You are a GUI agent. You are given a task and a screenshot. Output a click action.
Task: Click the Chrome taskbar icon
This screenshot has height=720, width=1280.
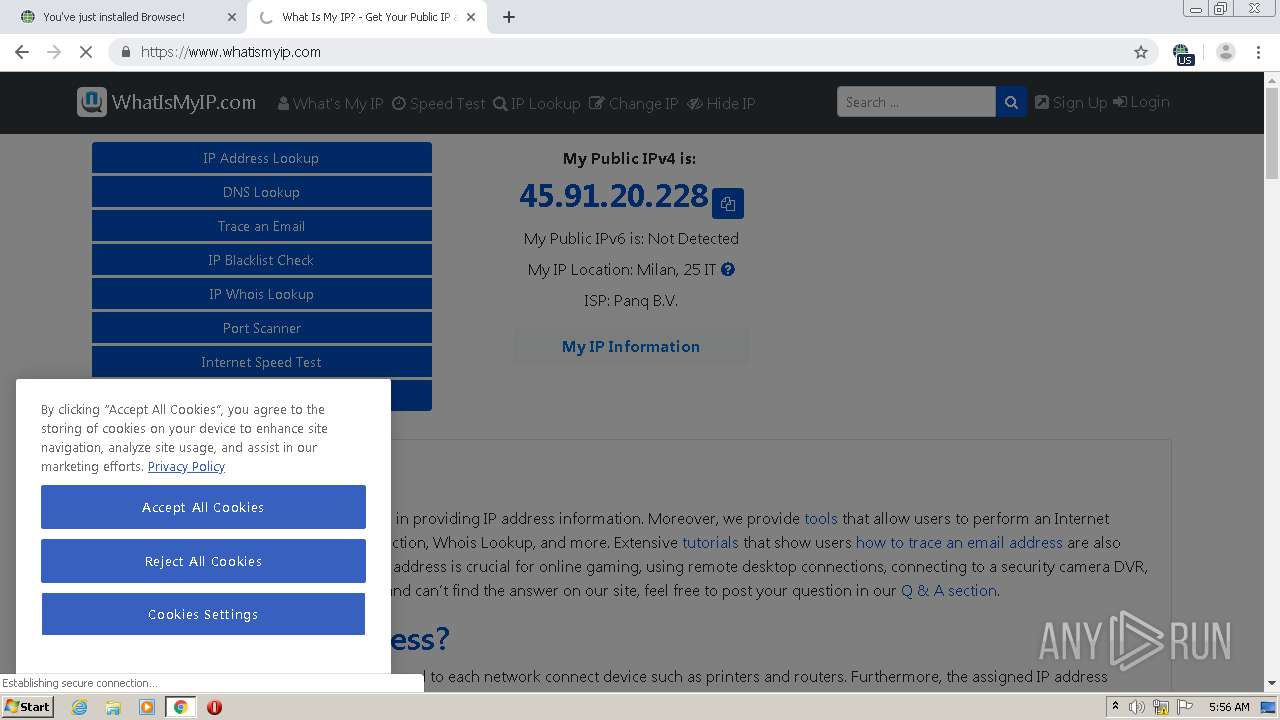click(180, 707)
